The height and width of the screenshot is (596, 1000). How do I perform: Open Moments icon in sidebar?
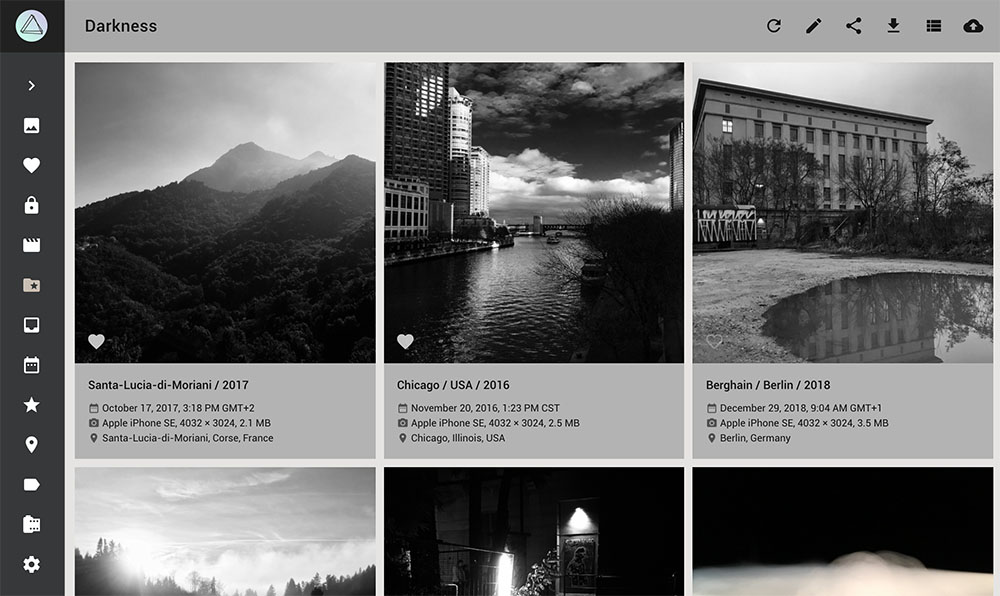point(31,325)
